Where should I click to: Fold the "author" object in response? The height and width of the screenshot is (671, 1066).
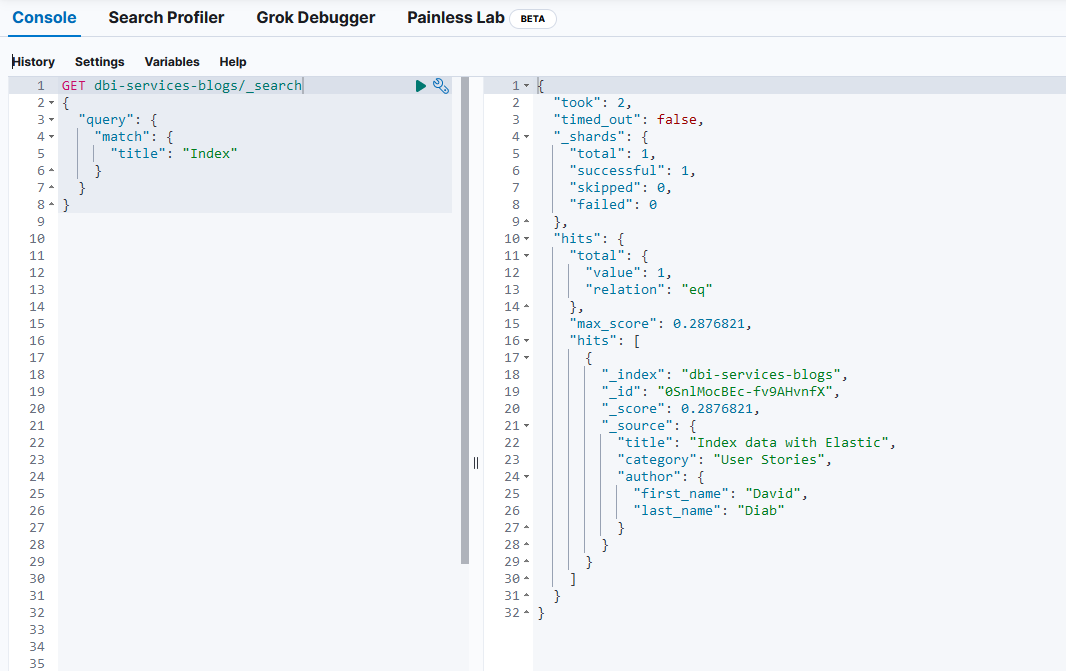pyautogui.click(x=527, y=477)
